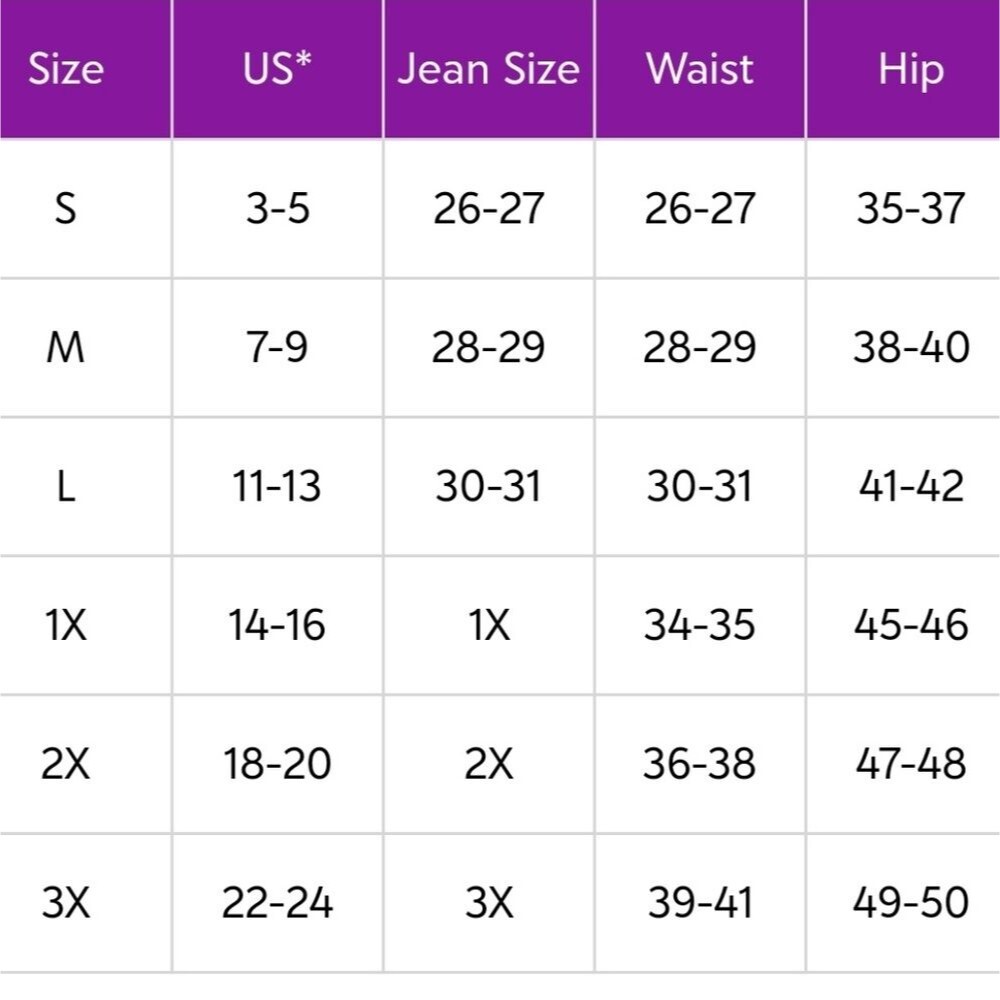Click the 2X label in Size column
1000x1000 pixels.
[66, 763]
